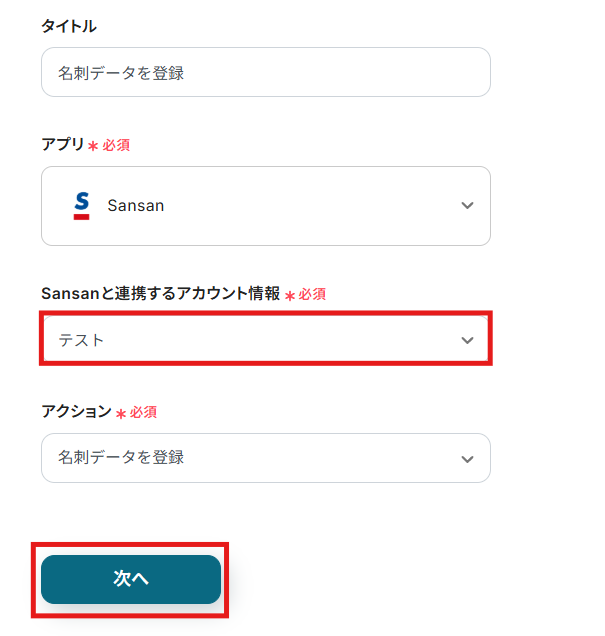Click the タイトル field label
The image size is (605, 636).
pos(69,26)
